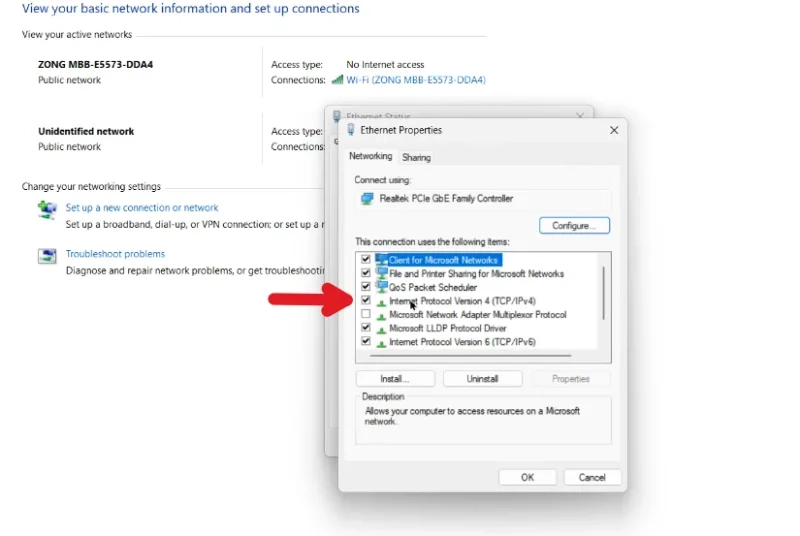
Task: Click the vertical scrollbar in items list
Action: click(x=604, y=293)
